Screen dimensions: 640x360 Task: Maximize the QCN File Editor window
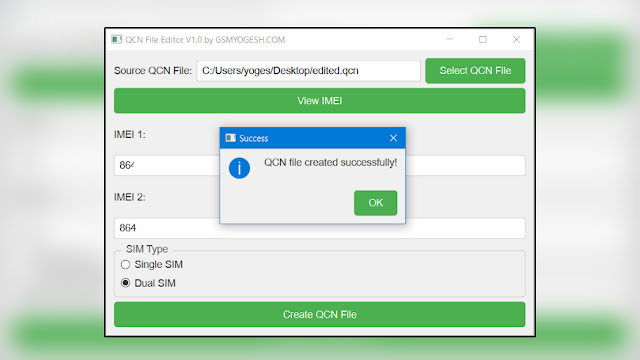point(483,39)
